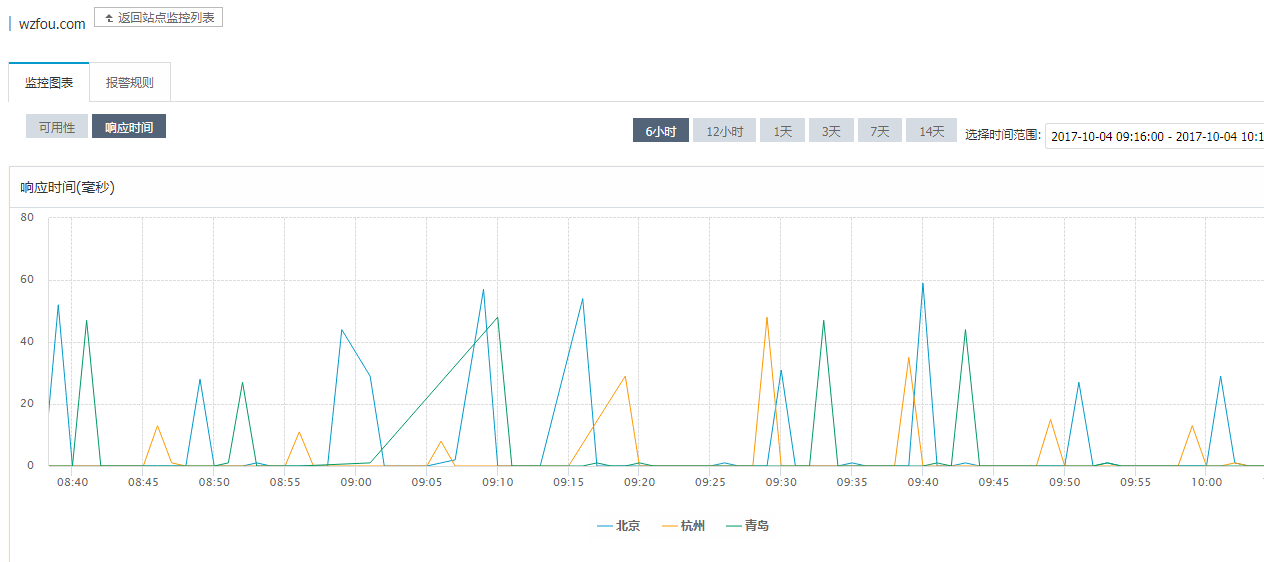The height and width of the screenshot is (562, 1264).
Task: Select the 响应时间 view button
Action: [x=129, y=127]
